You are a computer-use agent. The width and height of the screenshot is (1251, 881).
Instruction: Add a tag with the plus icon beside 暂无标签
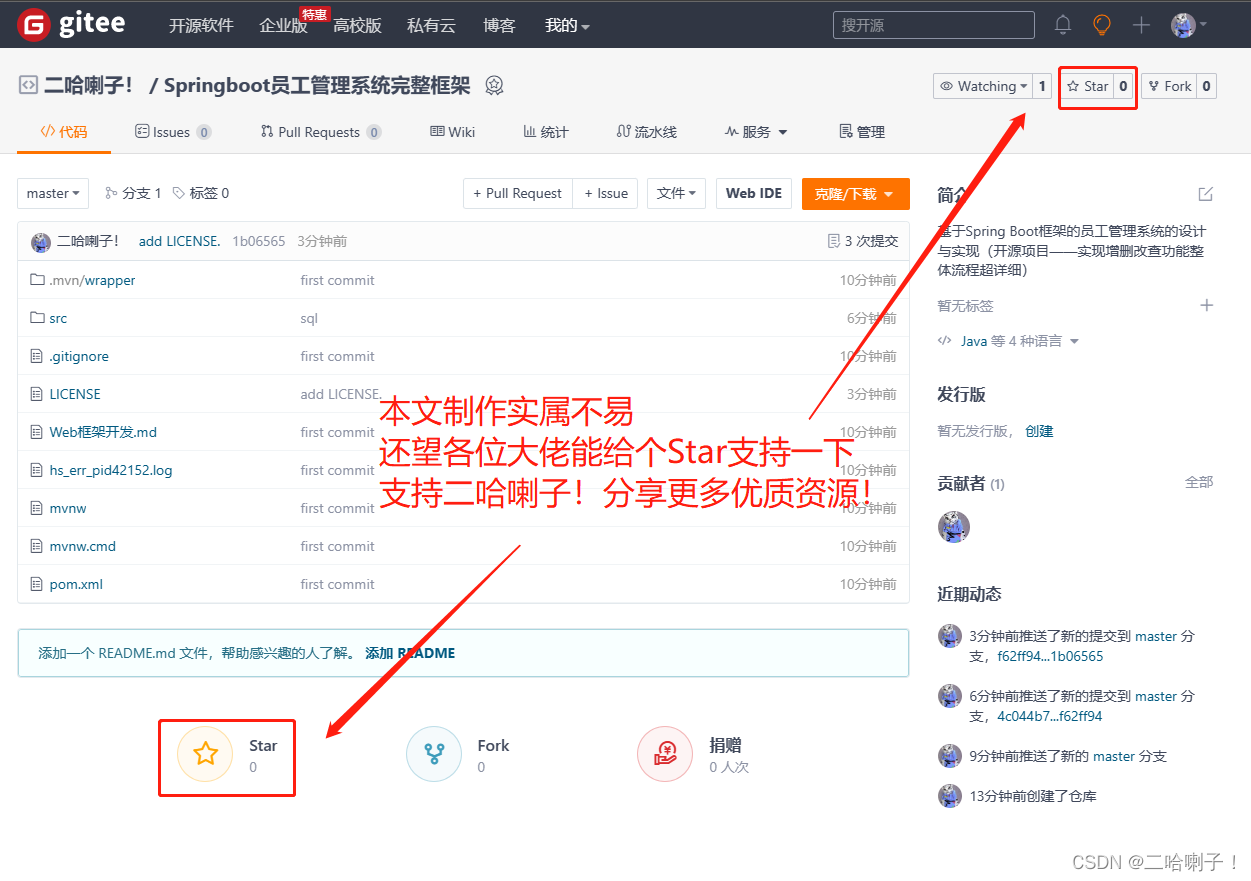1207,305
